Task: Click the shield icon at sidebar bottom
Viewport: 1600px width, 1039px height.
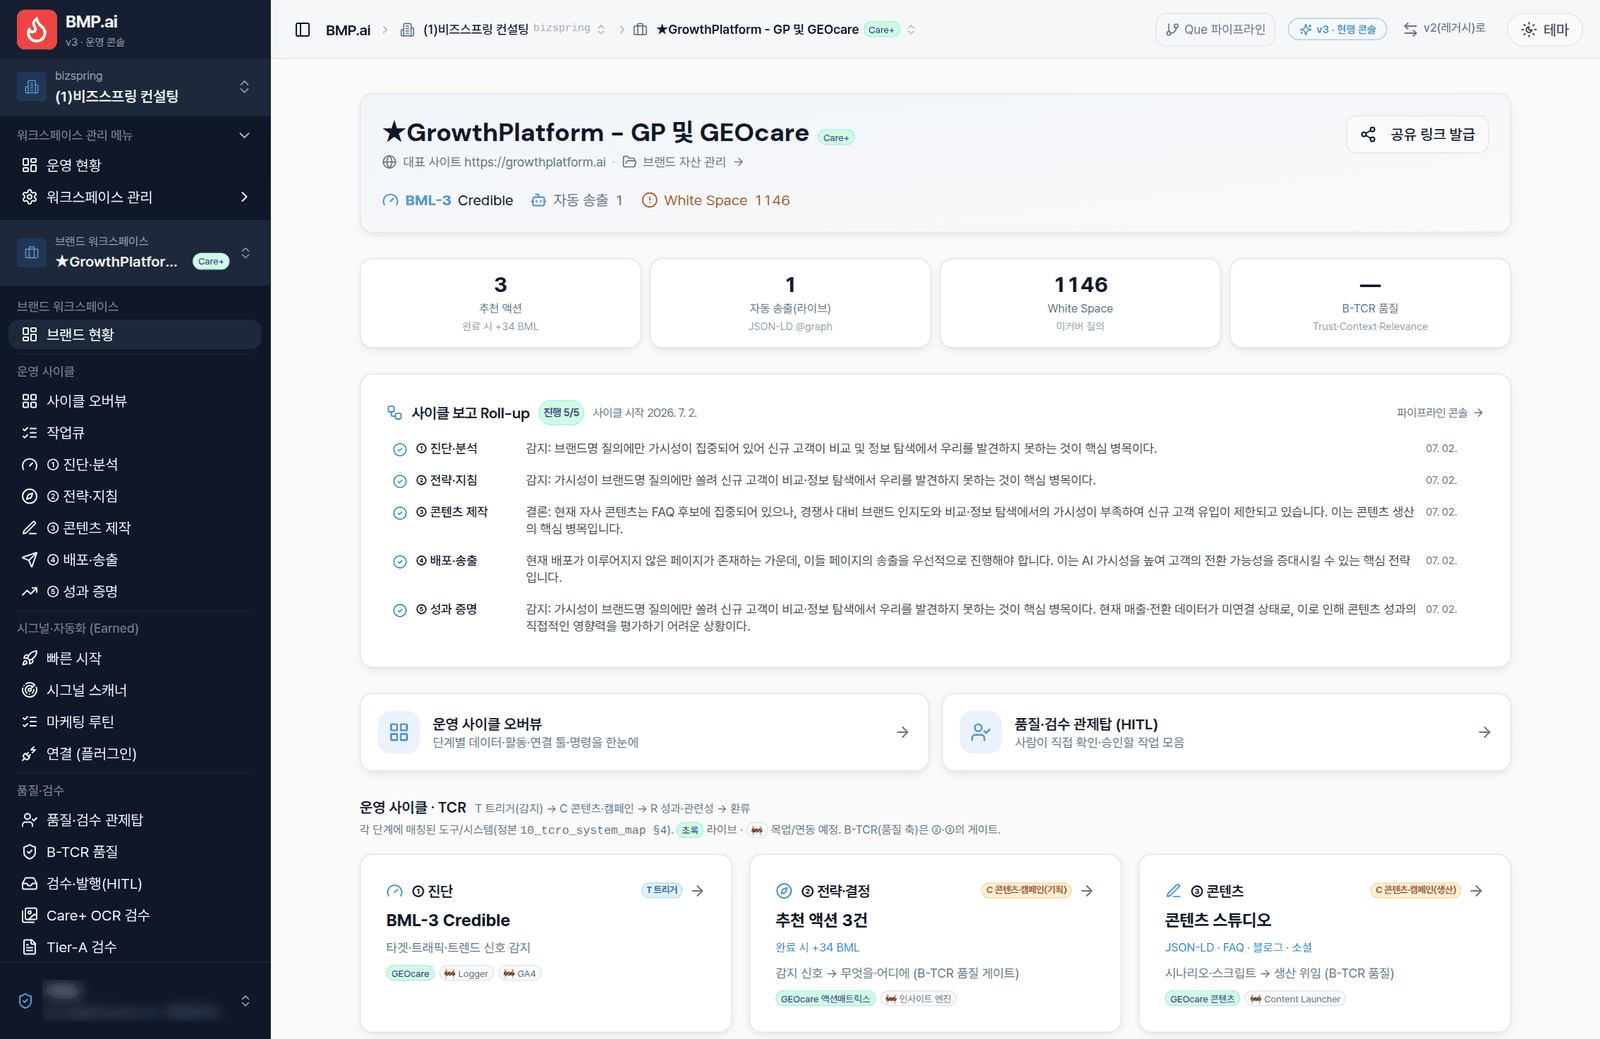Action: coord(26,1001)
